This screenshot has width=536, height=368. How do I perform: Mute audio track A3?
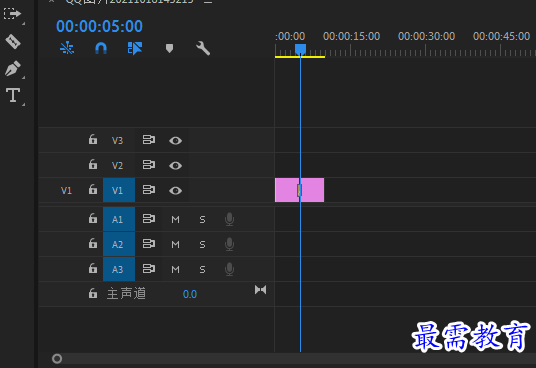pos(175,269)
